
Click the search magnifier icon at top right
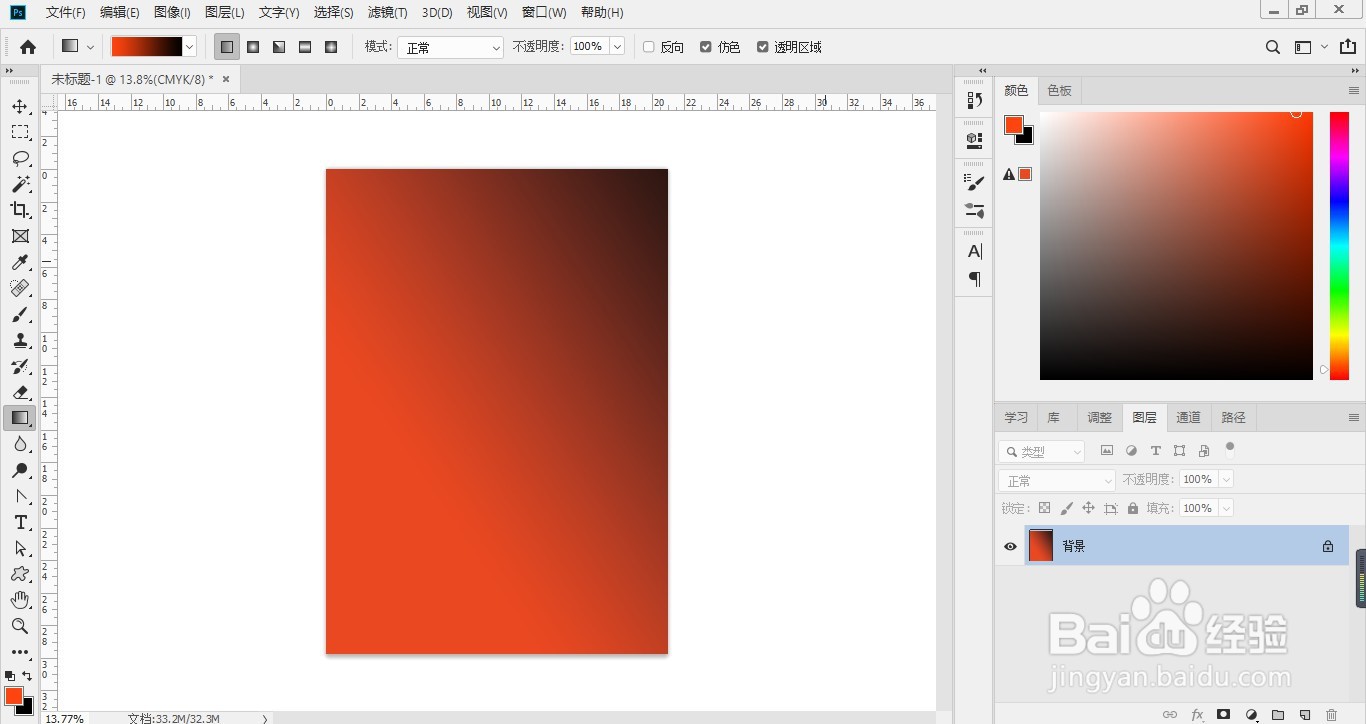1273,47
